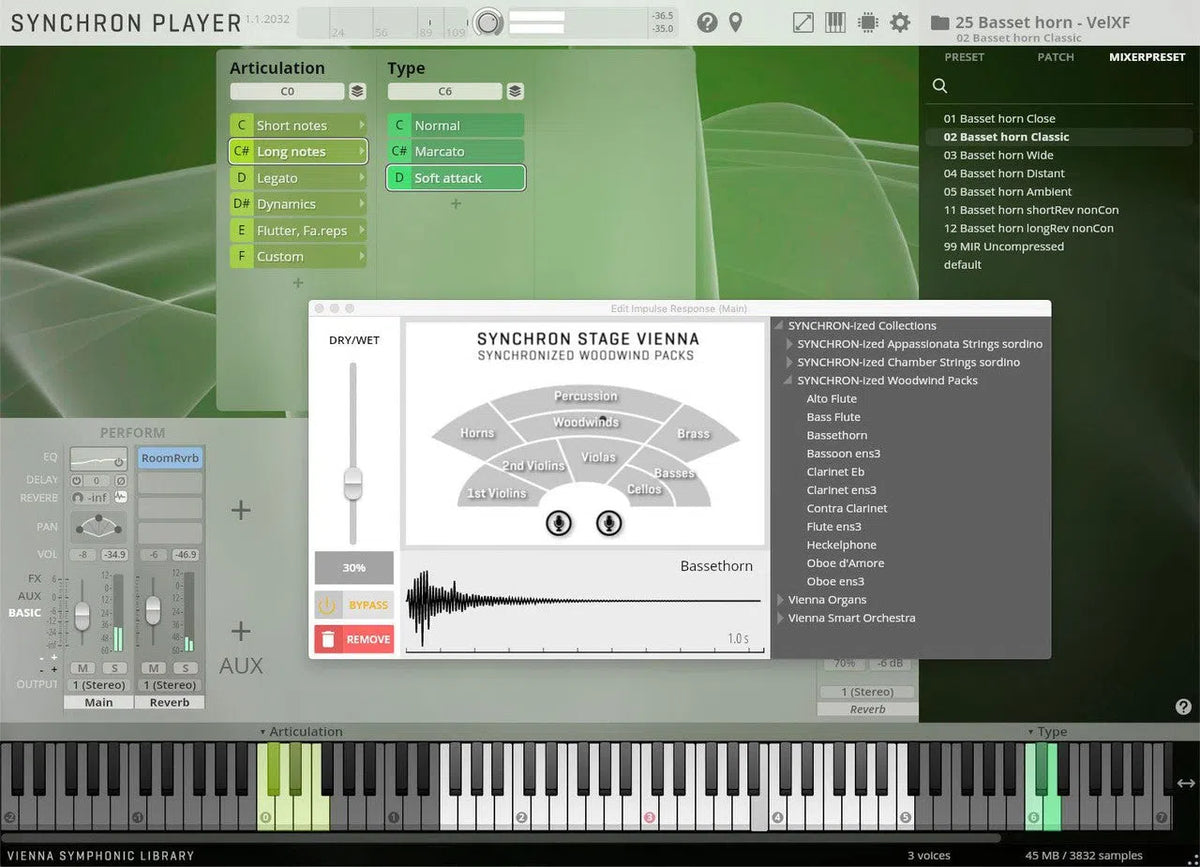1200x867 pixels.
Task: Toggle BYPASS on the impulse response
Action: tap(354, 605)
